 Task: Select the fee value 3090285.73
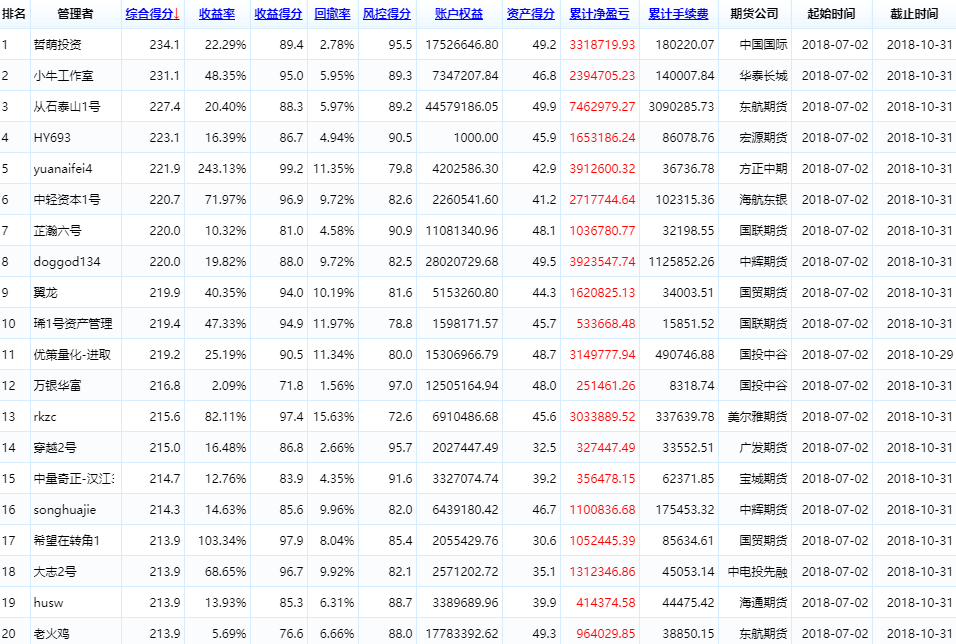click(681, 107)
